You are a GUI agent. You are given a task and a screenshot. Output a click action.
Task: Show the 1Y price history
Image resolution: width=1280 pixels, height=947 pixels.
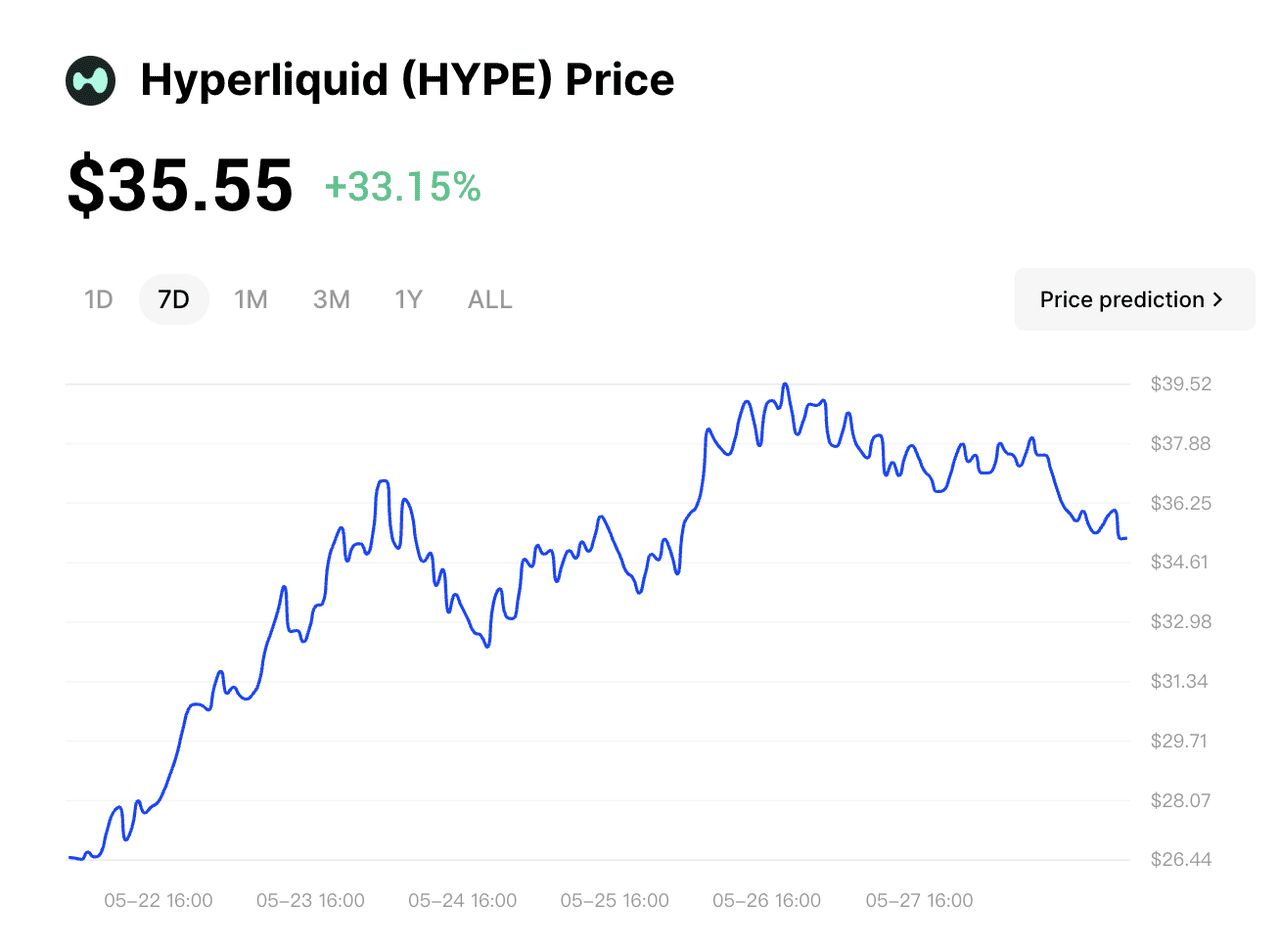408,299
